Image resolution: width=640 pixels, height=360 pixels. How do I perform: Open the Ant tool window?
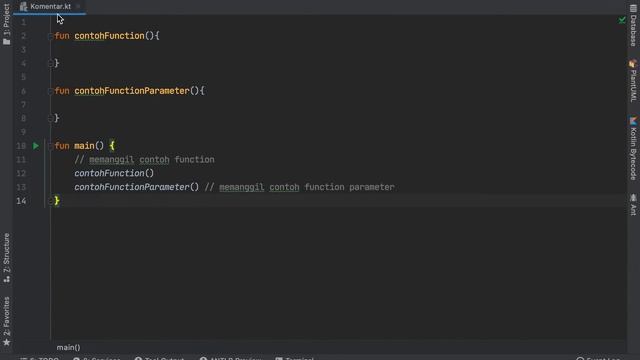point(633,204)
